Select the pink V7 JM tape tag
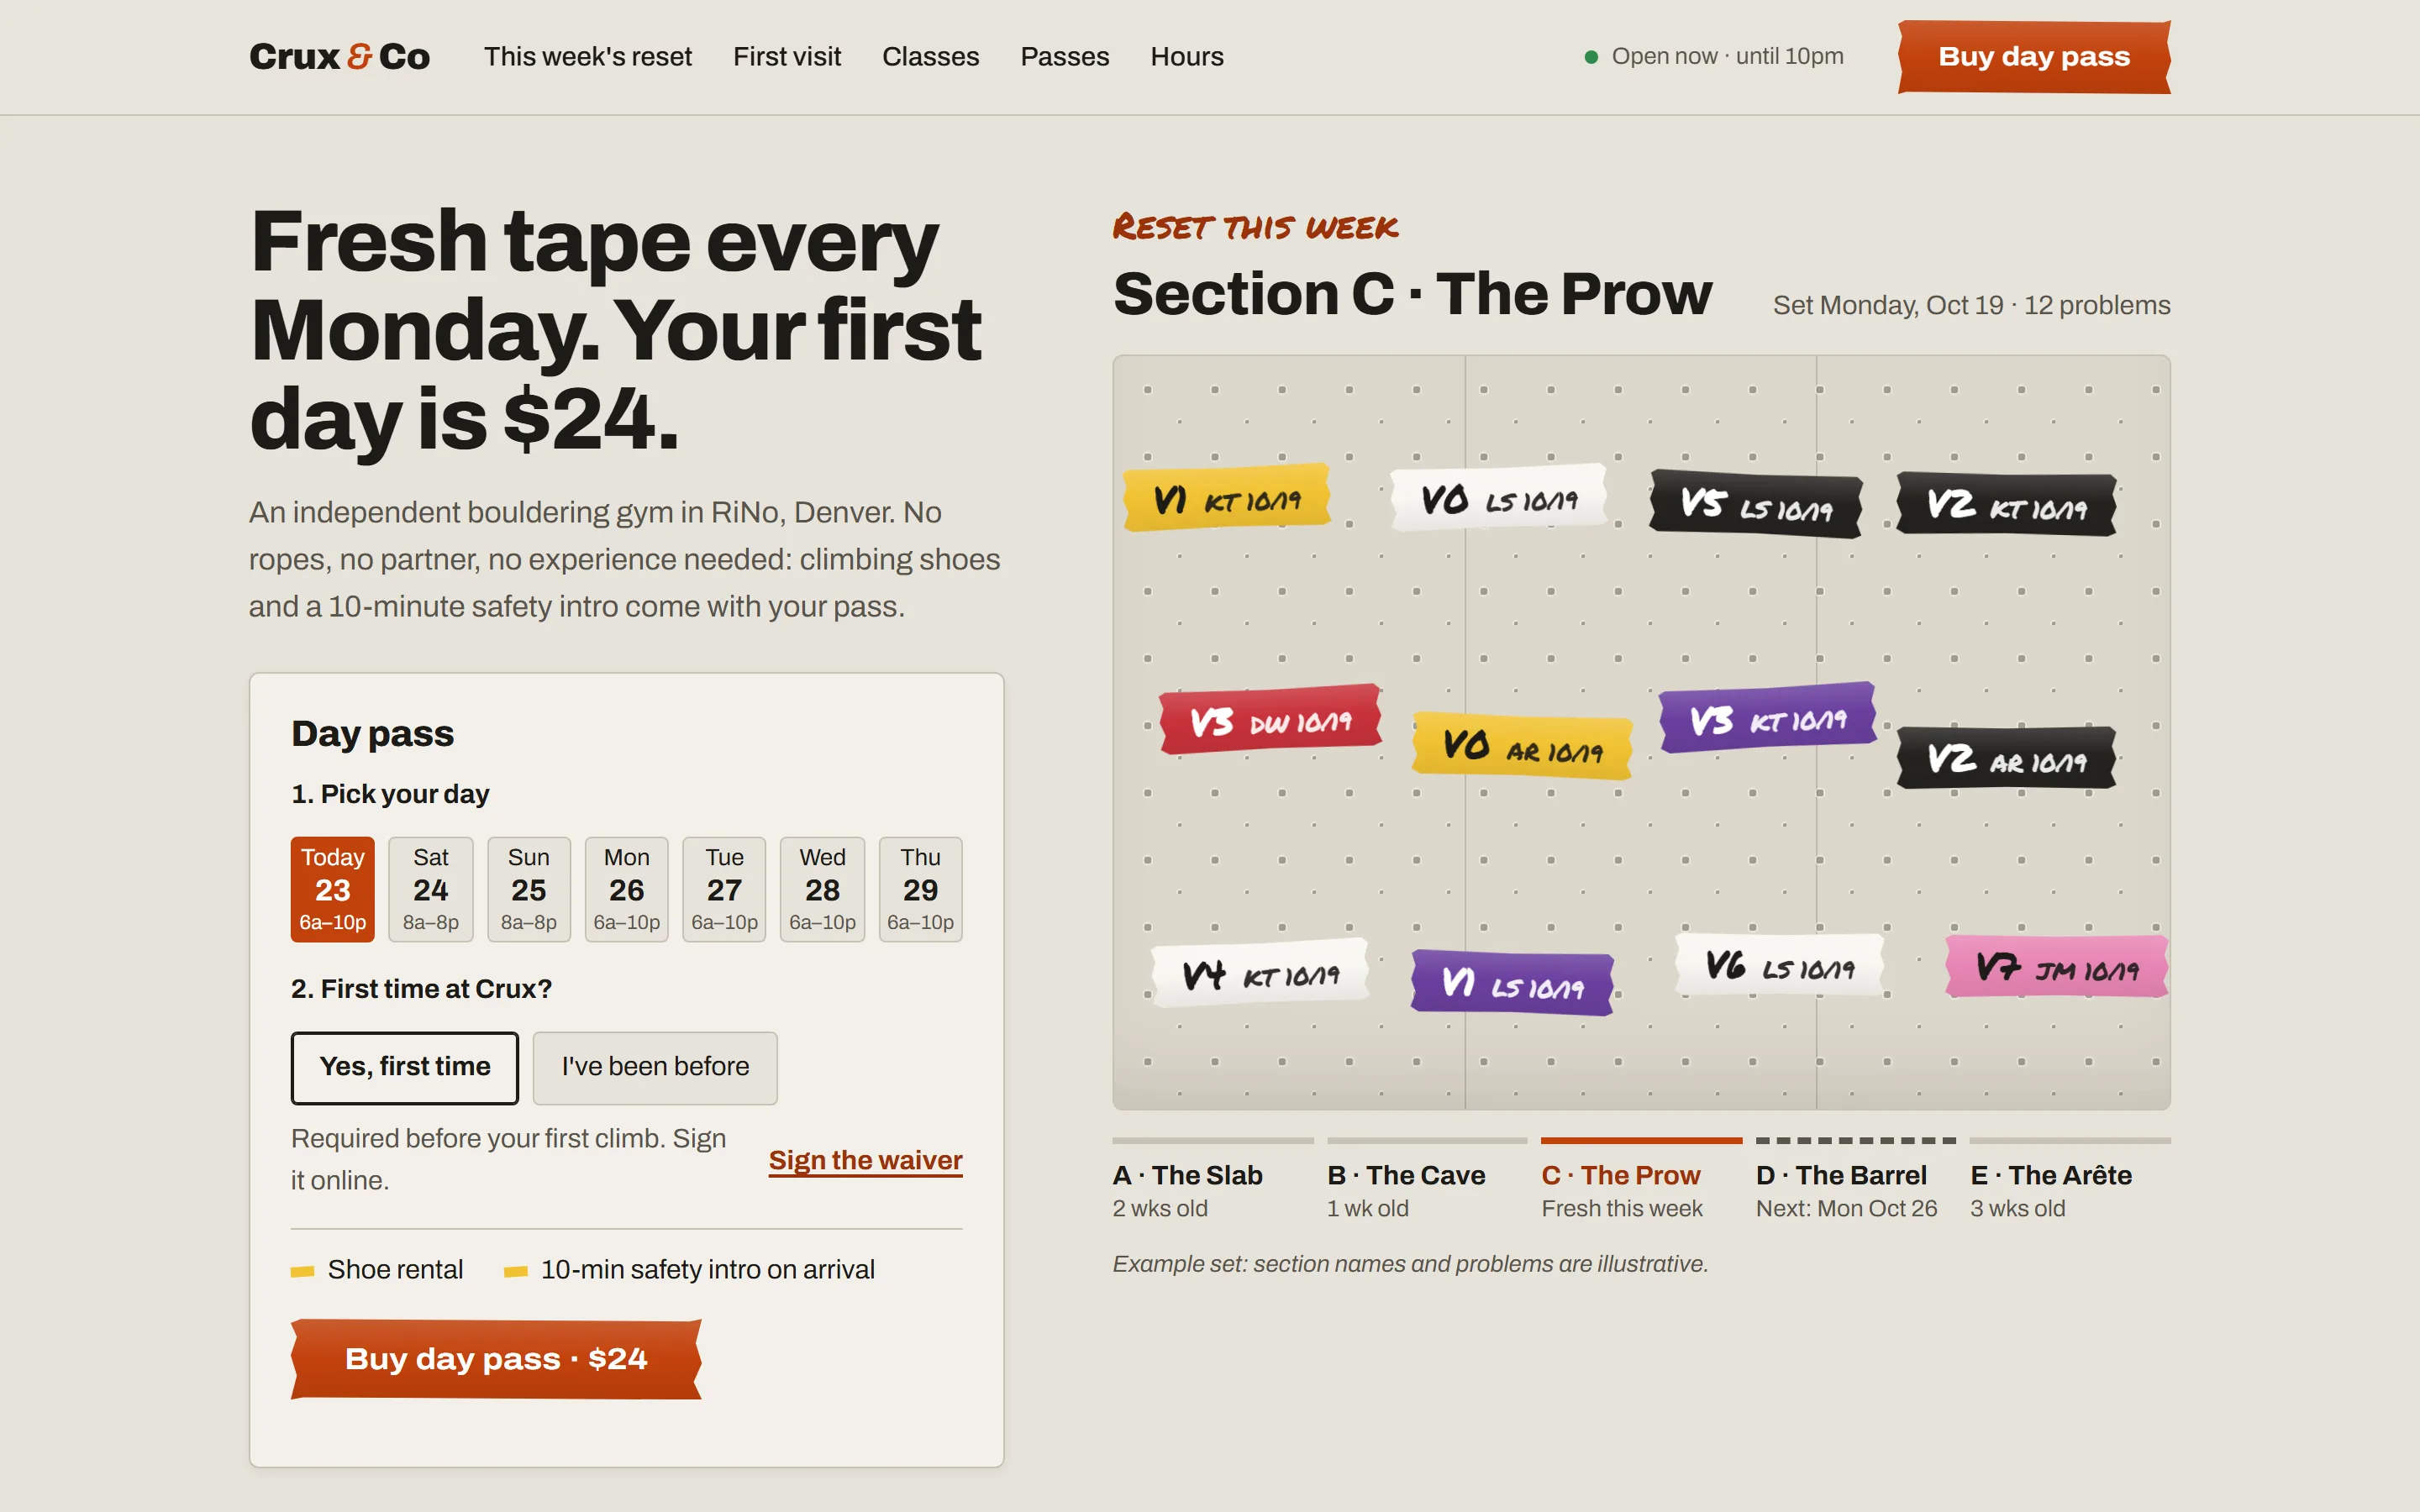The image size is (2420, 1512). 2056,966
